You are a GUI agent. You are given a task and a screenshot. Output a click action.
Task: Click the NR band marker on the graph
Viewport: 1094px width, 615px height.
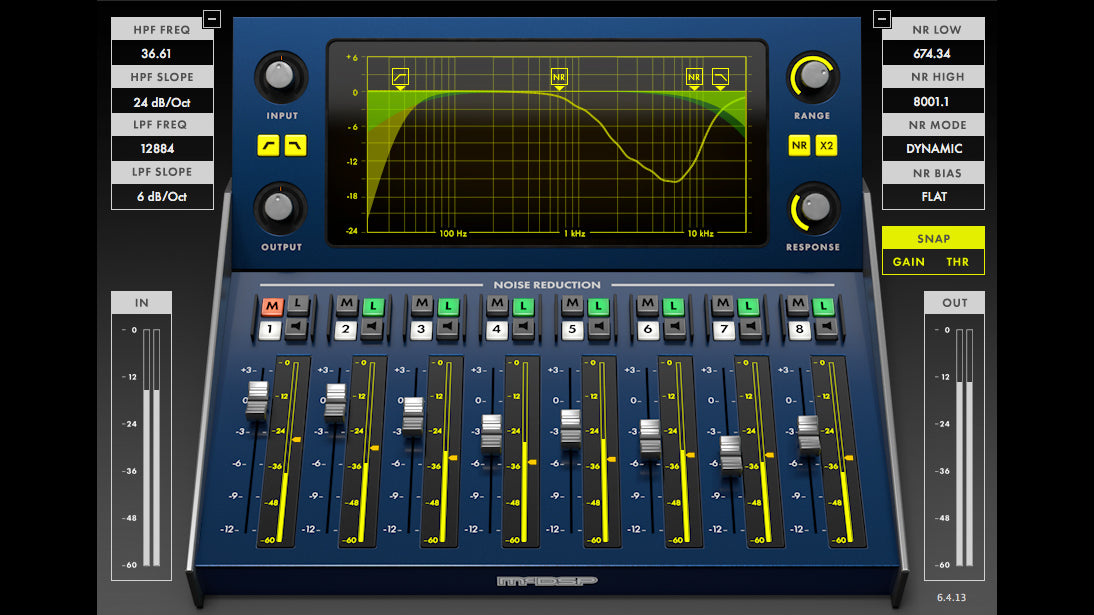click(x=559, y=74)
